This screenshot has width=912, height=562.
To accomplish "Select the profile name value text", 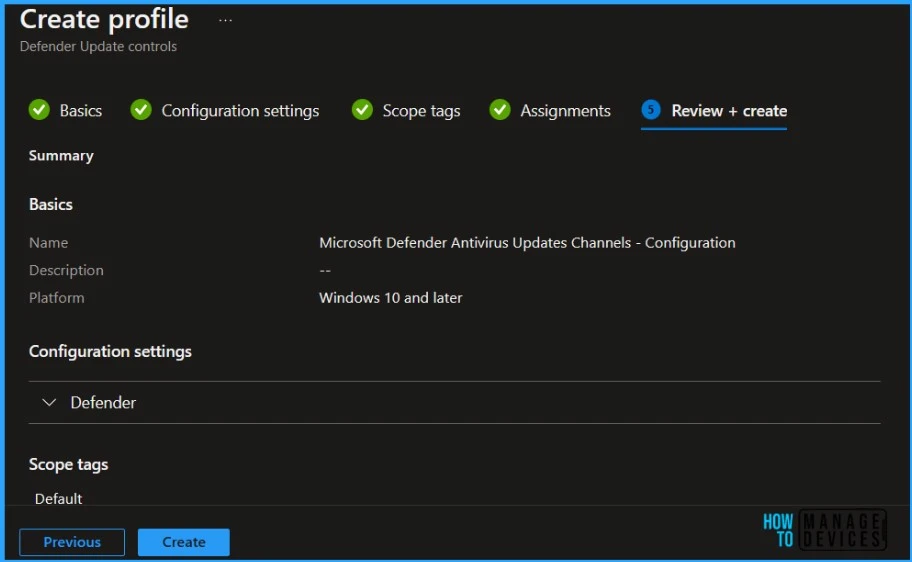I will [527, 243].
